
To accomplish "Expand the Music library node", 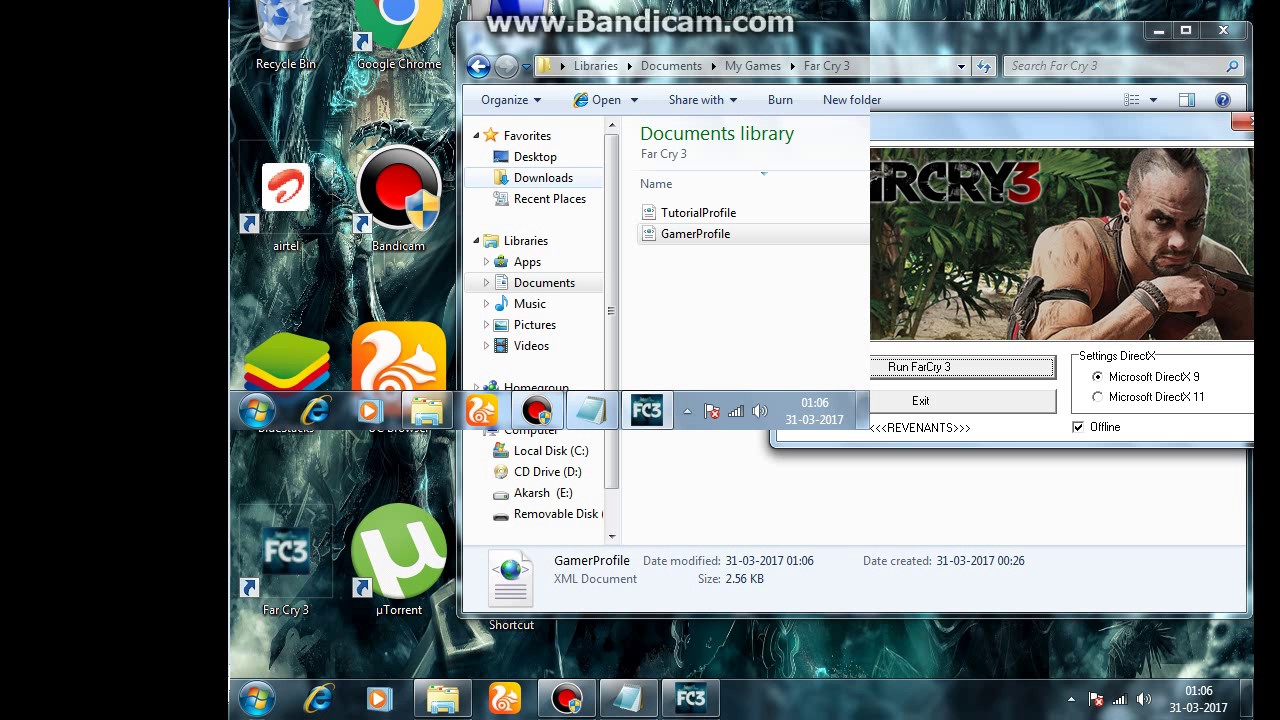I will tap(487, 304).
